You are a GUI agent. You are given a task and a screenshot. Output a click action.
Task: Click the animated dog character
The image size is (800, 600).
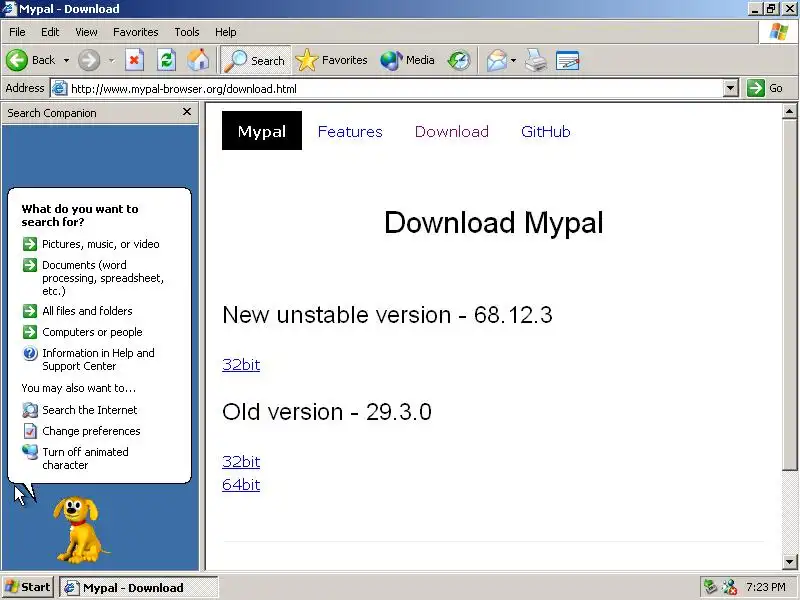pyautogui.click(x=79, y=530)
